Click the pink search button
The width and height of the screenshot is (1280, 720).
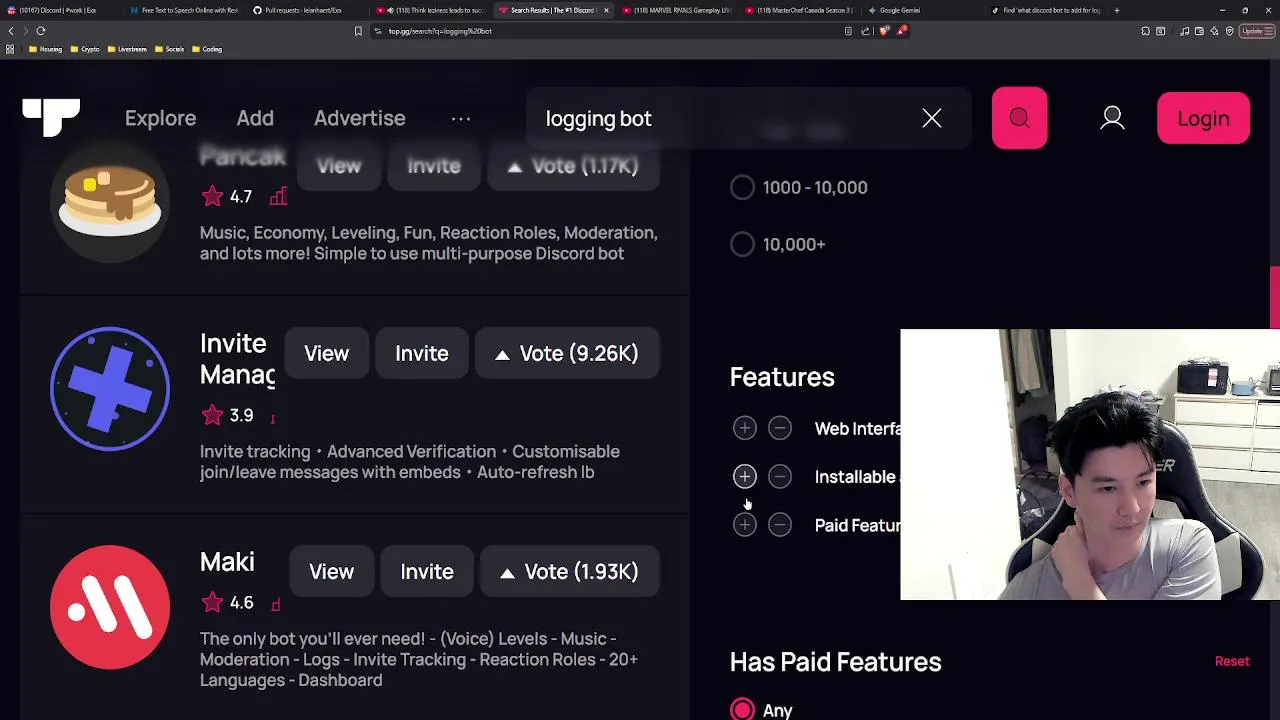pyautogui.click(x=1019, y=118)
